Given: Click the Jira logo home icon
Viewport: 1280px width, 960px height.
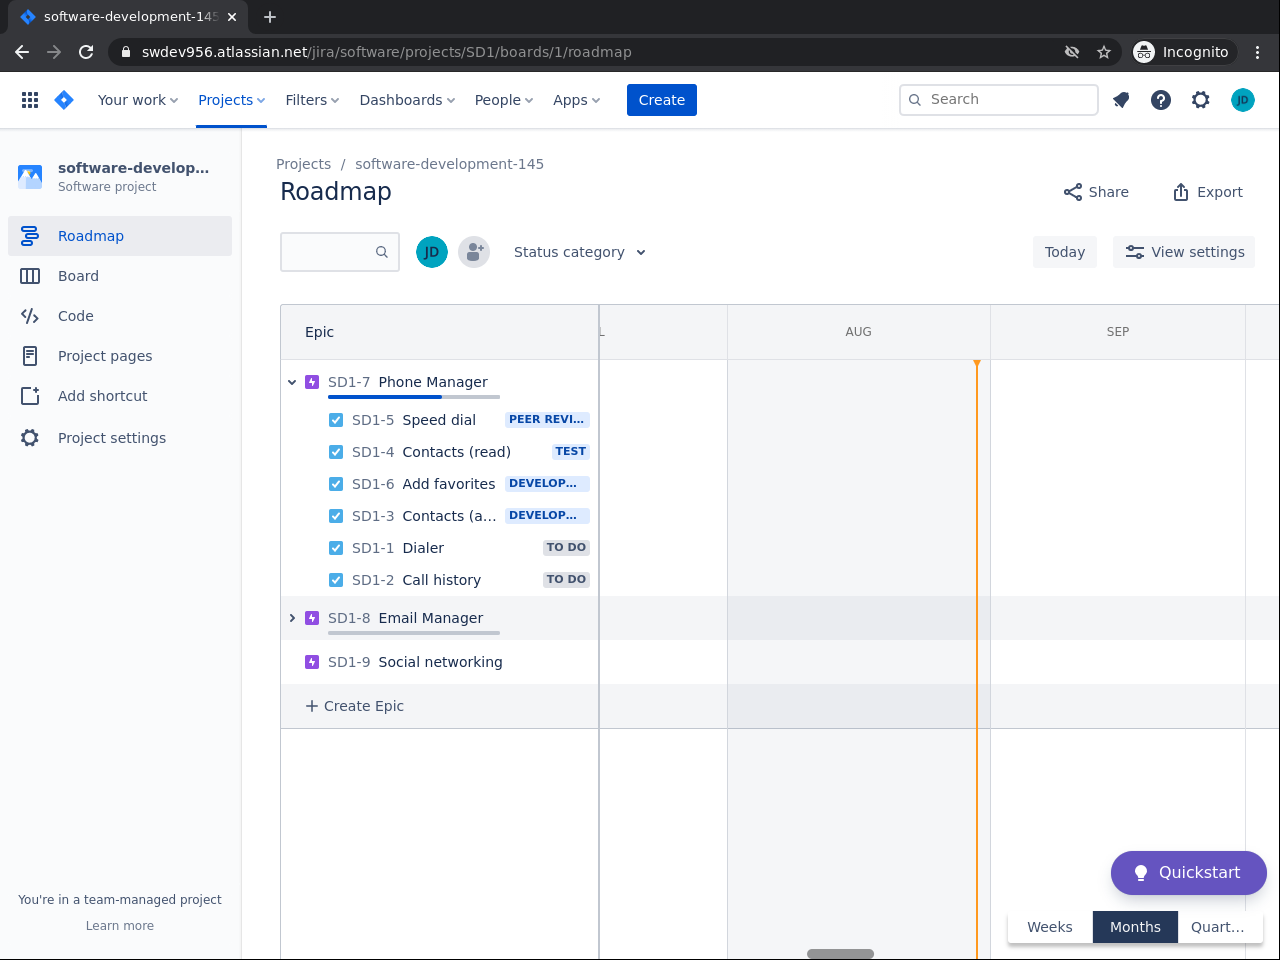Looking at the screenshot, I should pyautogui.click(x=64, y=100).
